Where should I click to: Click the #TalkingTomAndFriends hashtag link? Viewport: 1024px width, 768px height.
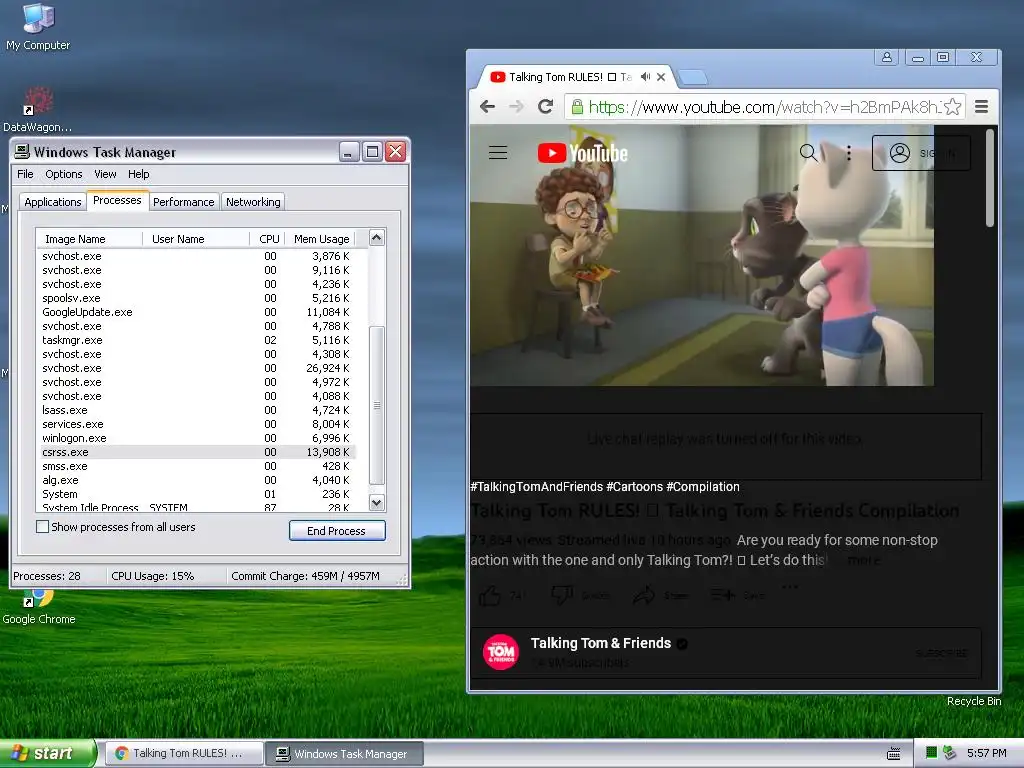(x=536, y=487)
